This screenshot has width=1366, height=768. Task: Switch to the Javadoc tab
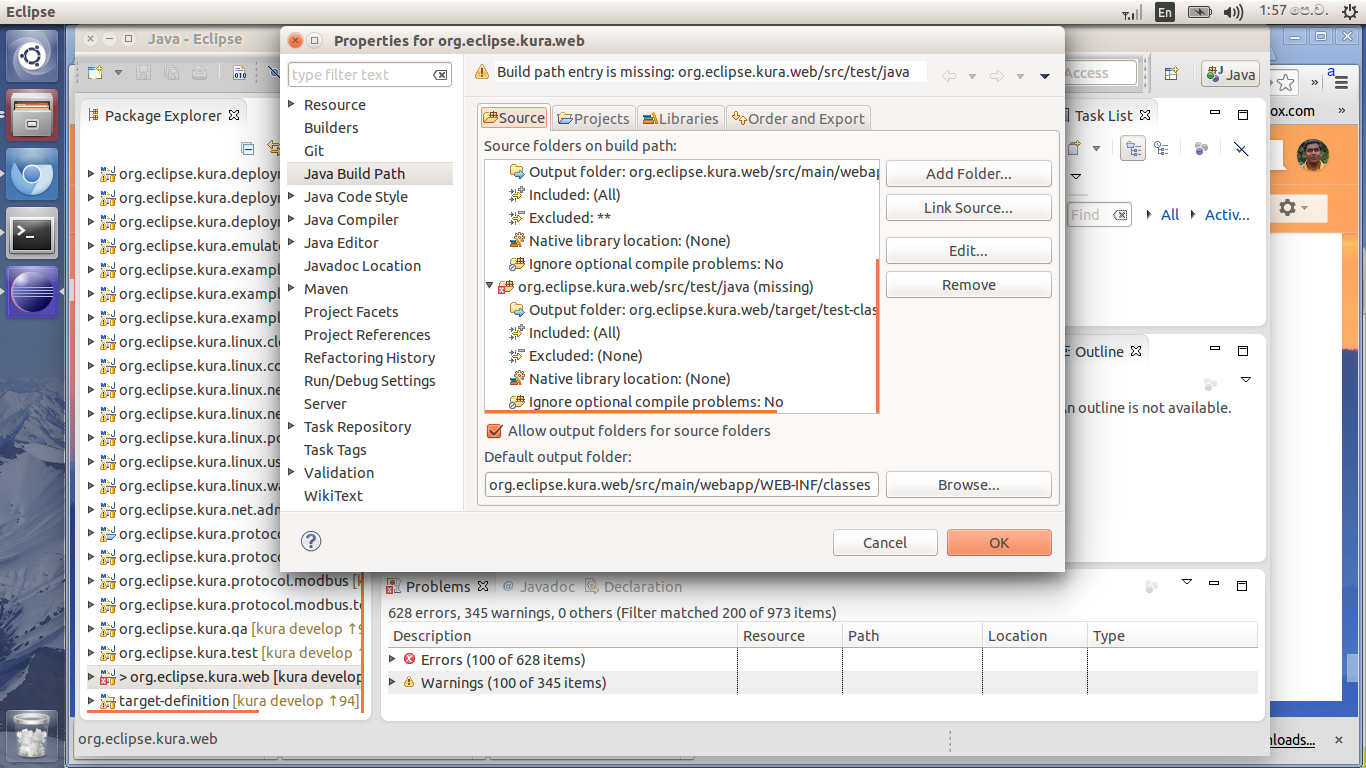point(538,586)
